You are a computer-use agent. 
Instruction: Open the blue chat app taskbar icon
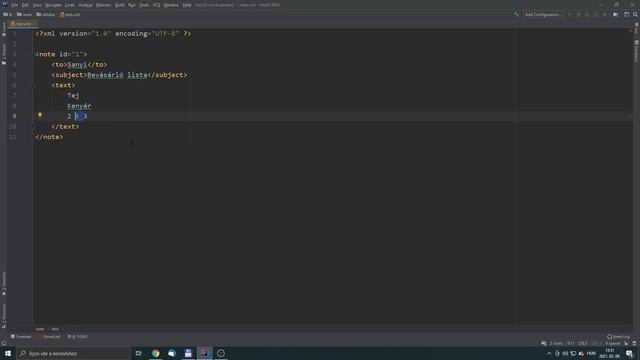(x=172, y=353)
